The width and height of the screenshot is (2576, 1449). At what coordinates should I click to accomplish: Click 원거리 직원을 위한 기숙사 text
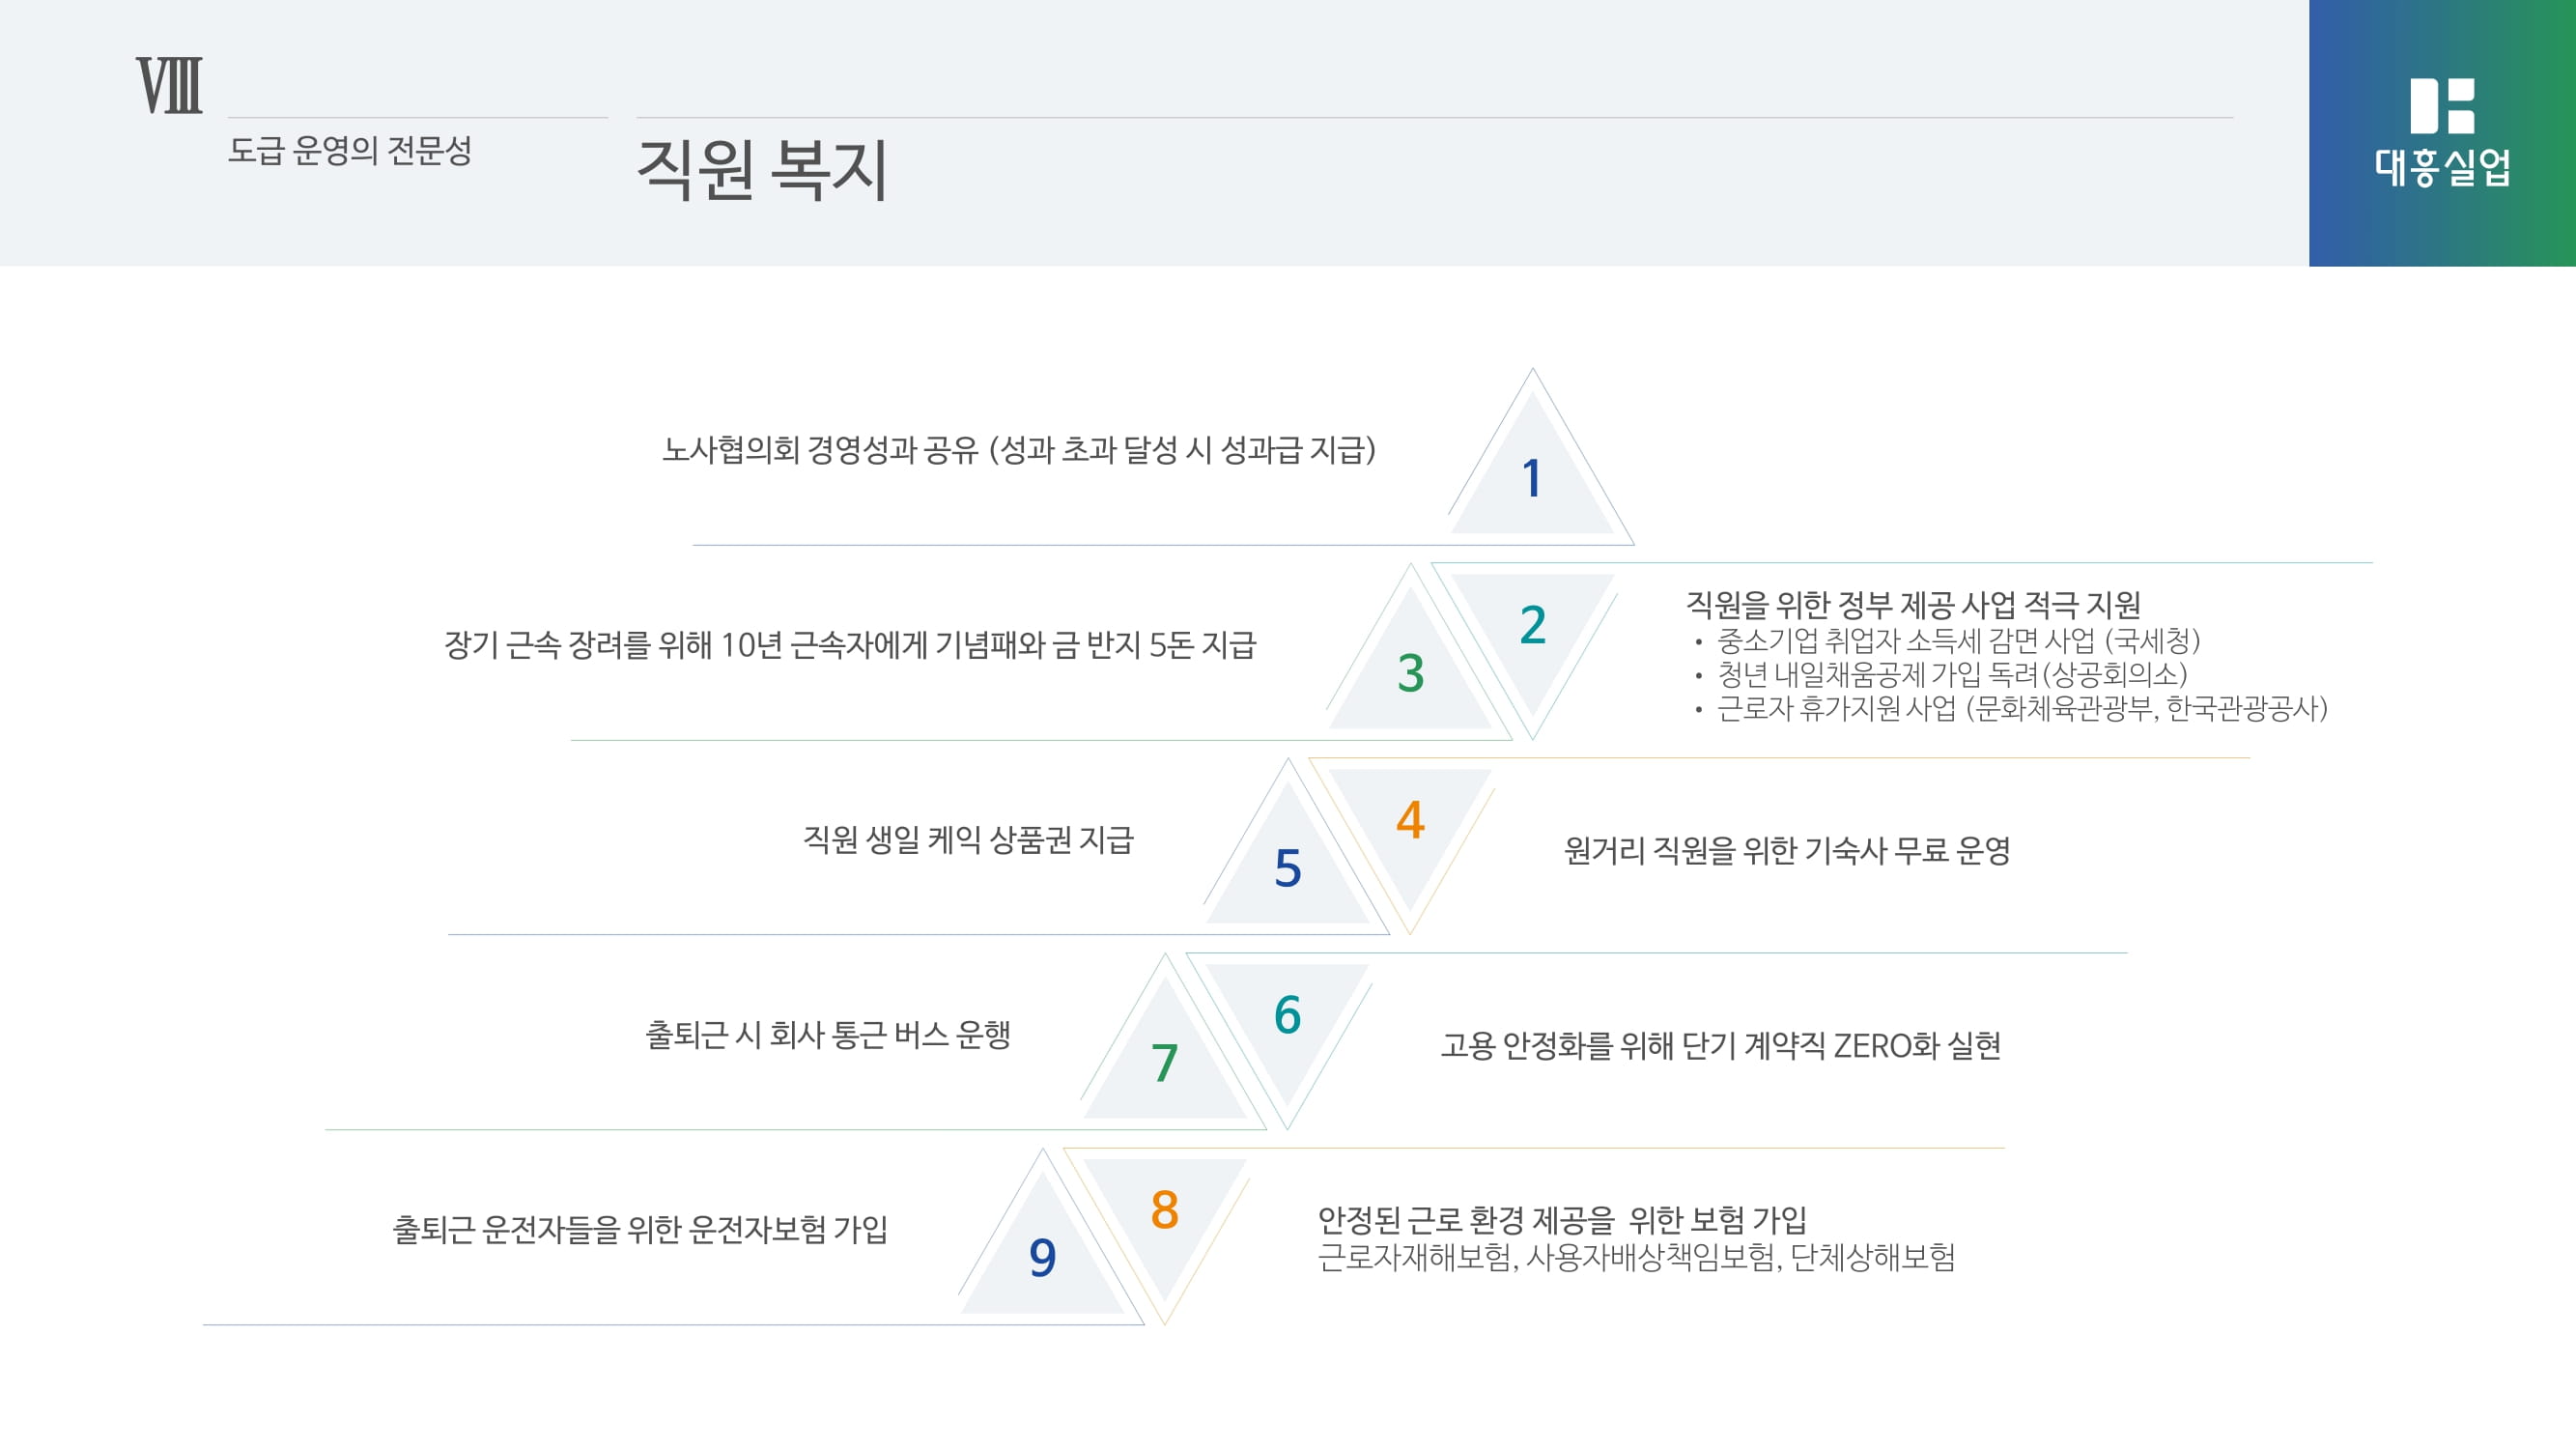(x=1787, y=851)
